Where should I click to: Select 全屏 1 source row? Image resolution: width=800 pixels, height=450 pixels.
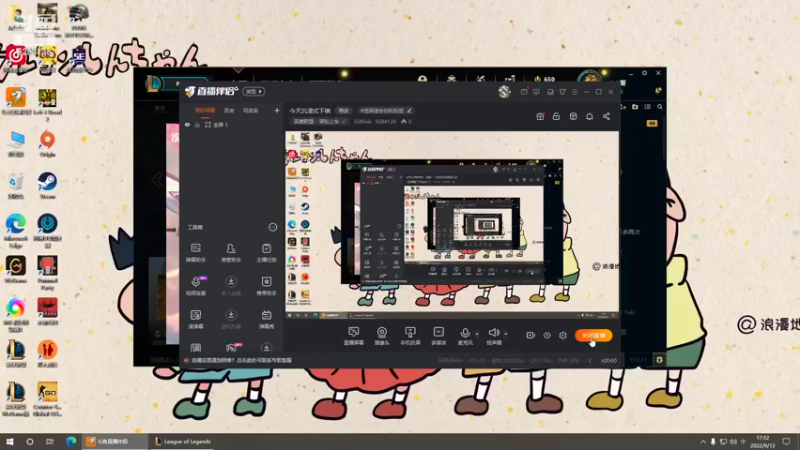click(x=231, y=124)
